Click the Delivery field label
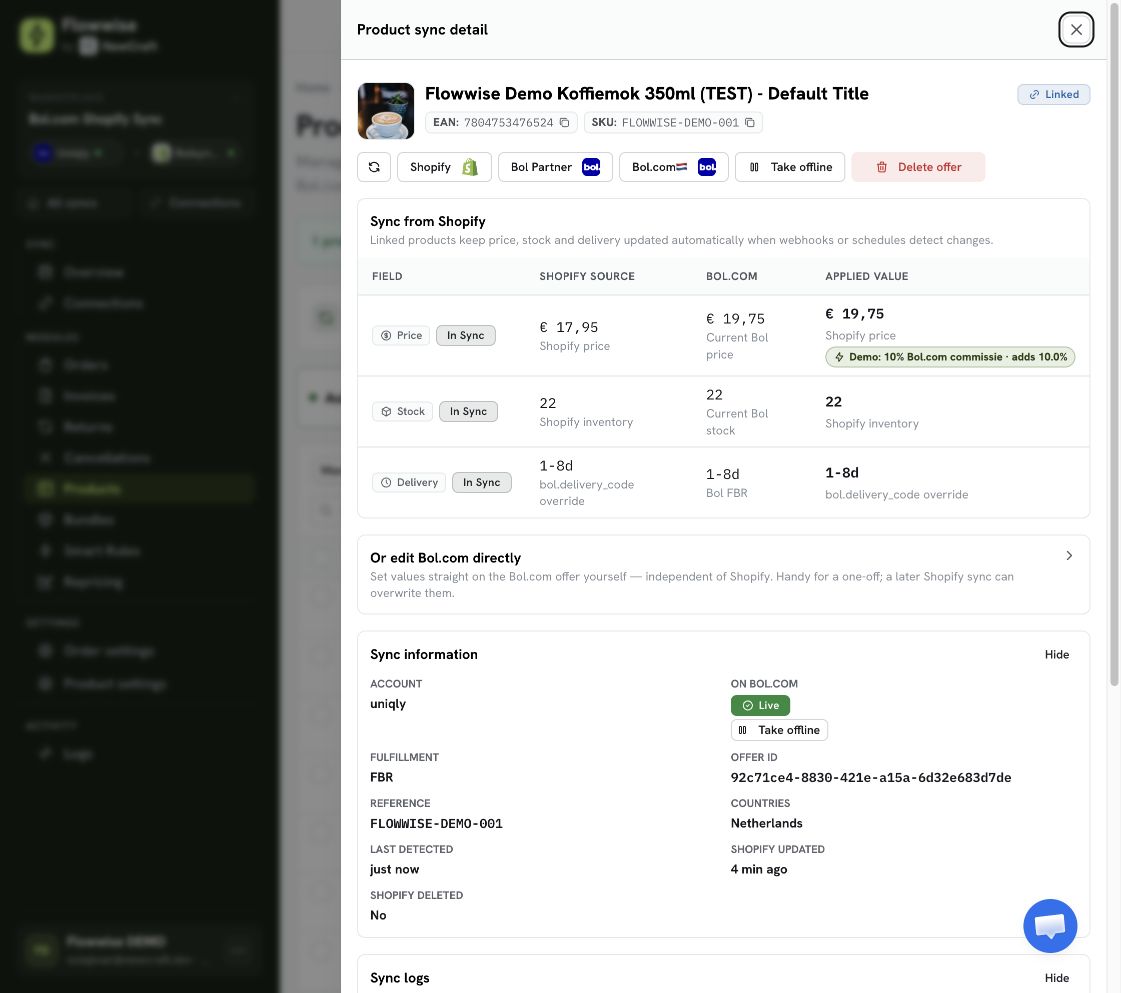Viewport: 1121px width, 993px height. click(x=409, y=483)
